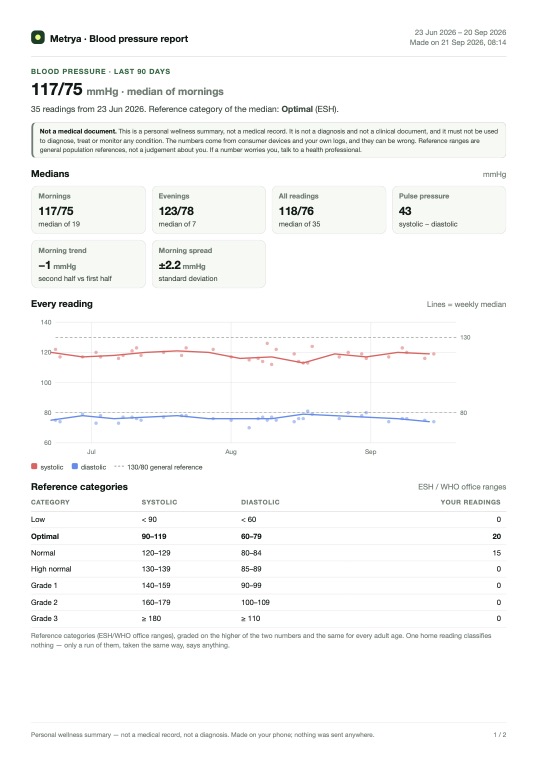Click 'ESH / WHO office ranges' label
This screenshot has width=537, height=760.
pyautogui.click(x=462, y=487)
